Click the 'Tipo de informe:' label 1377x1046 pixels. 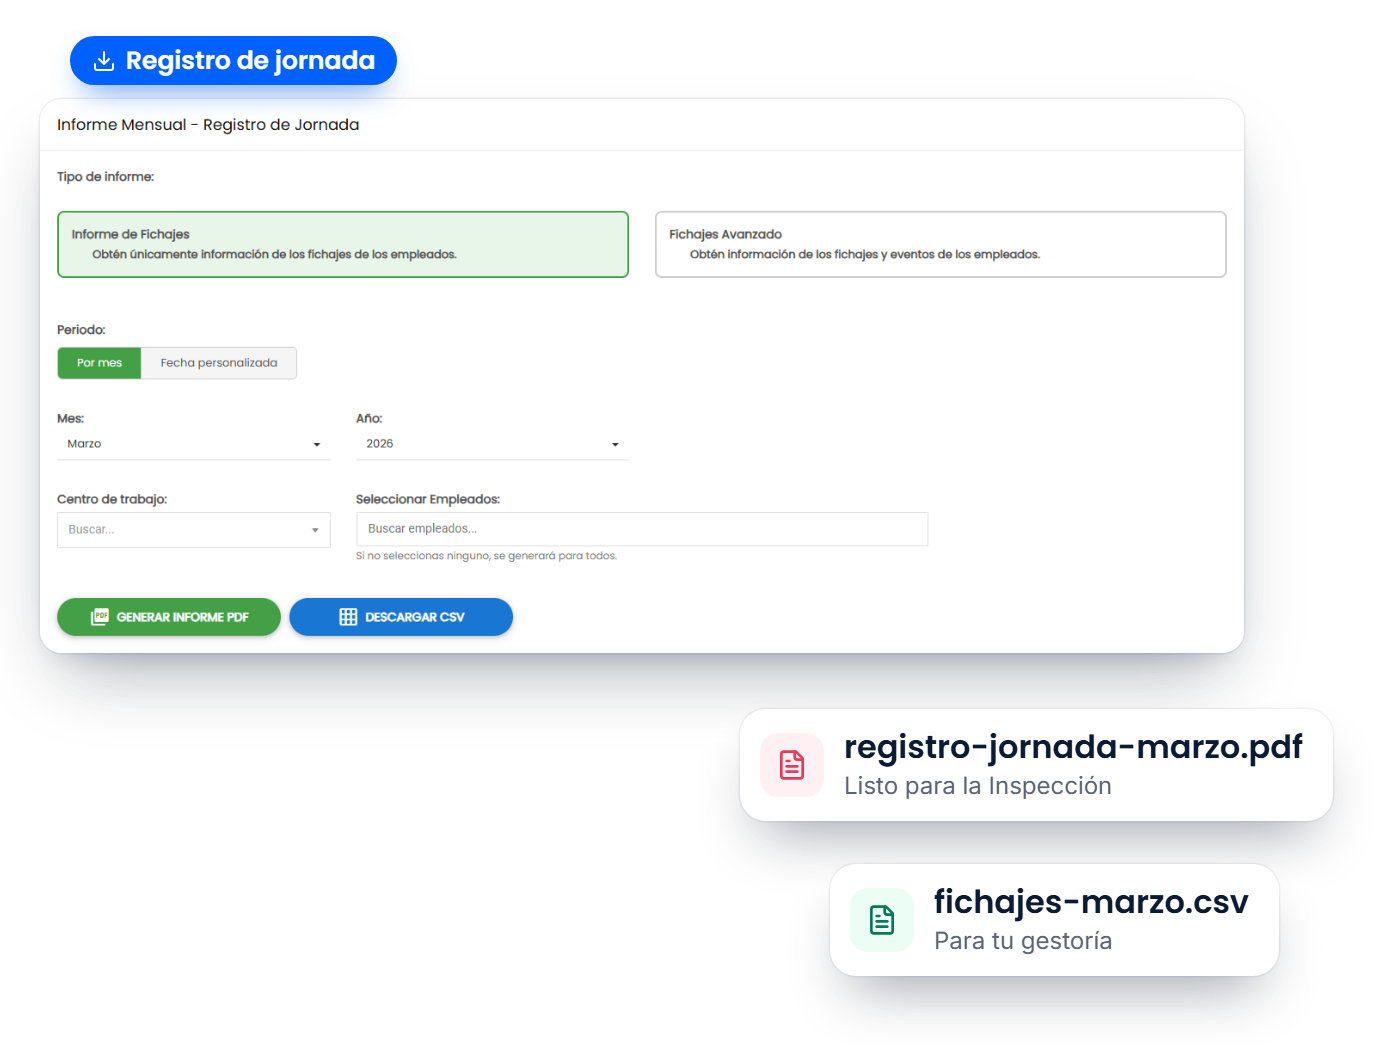(105, 177)
